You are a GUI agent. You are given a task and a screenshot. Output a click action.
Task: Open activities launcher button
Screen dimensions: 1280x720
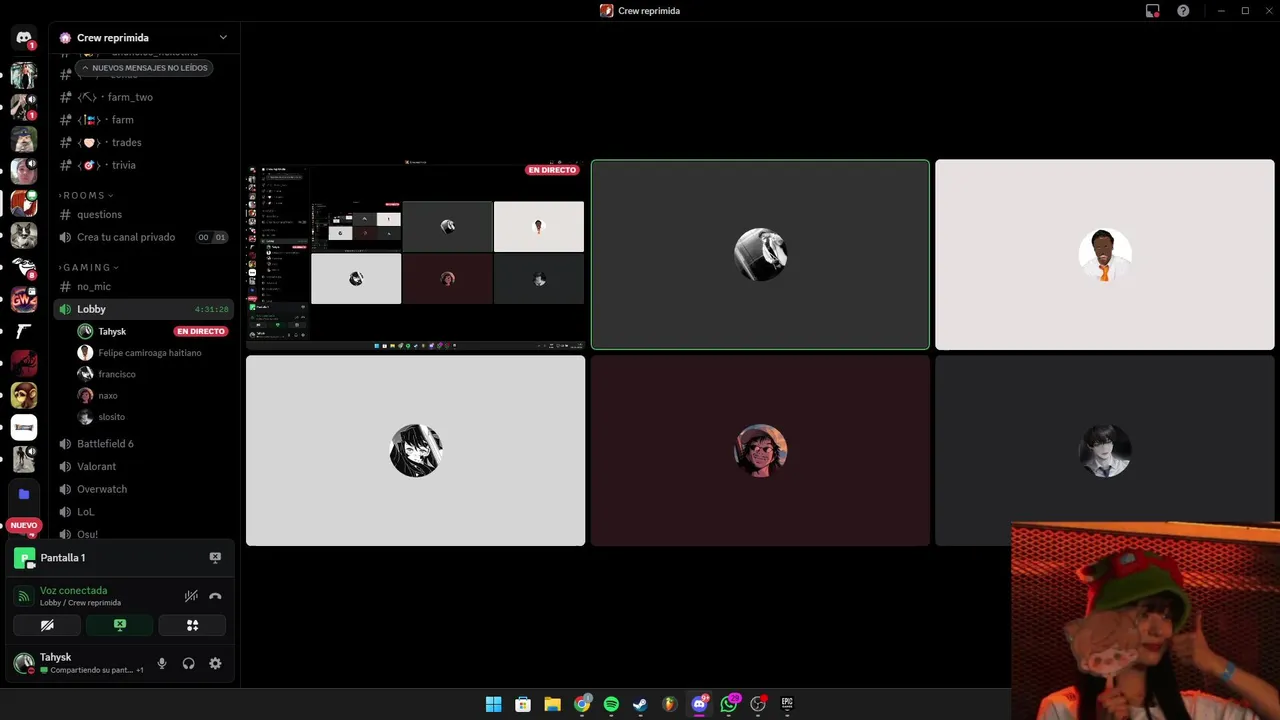[192, 625]
